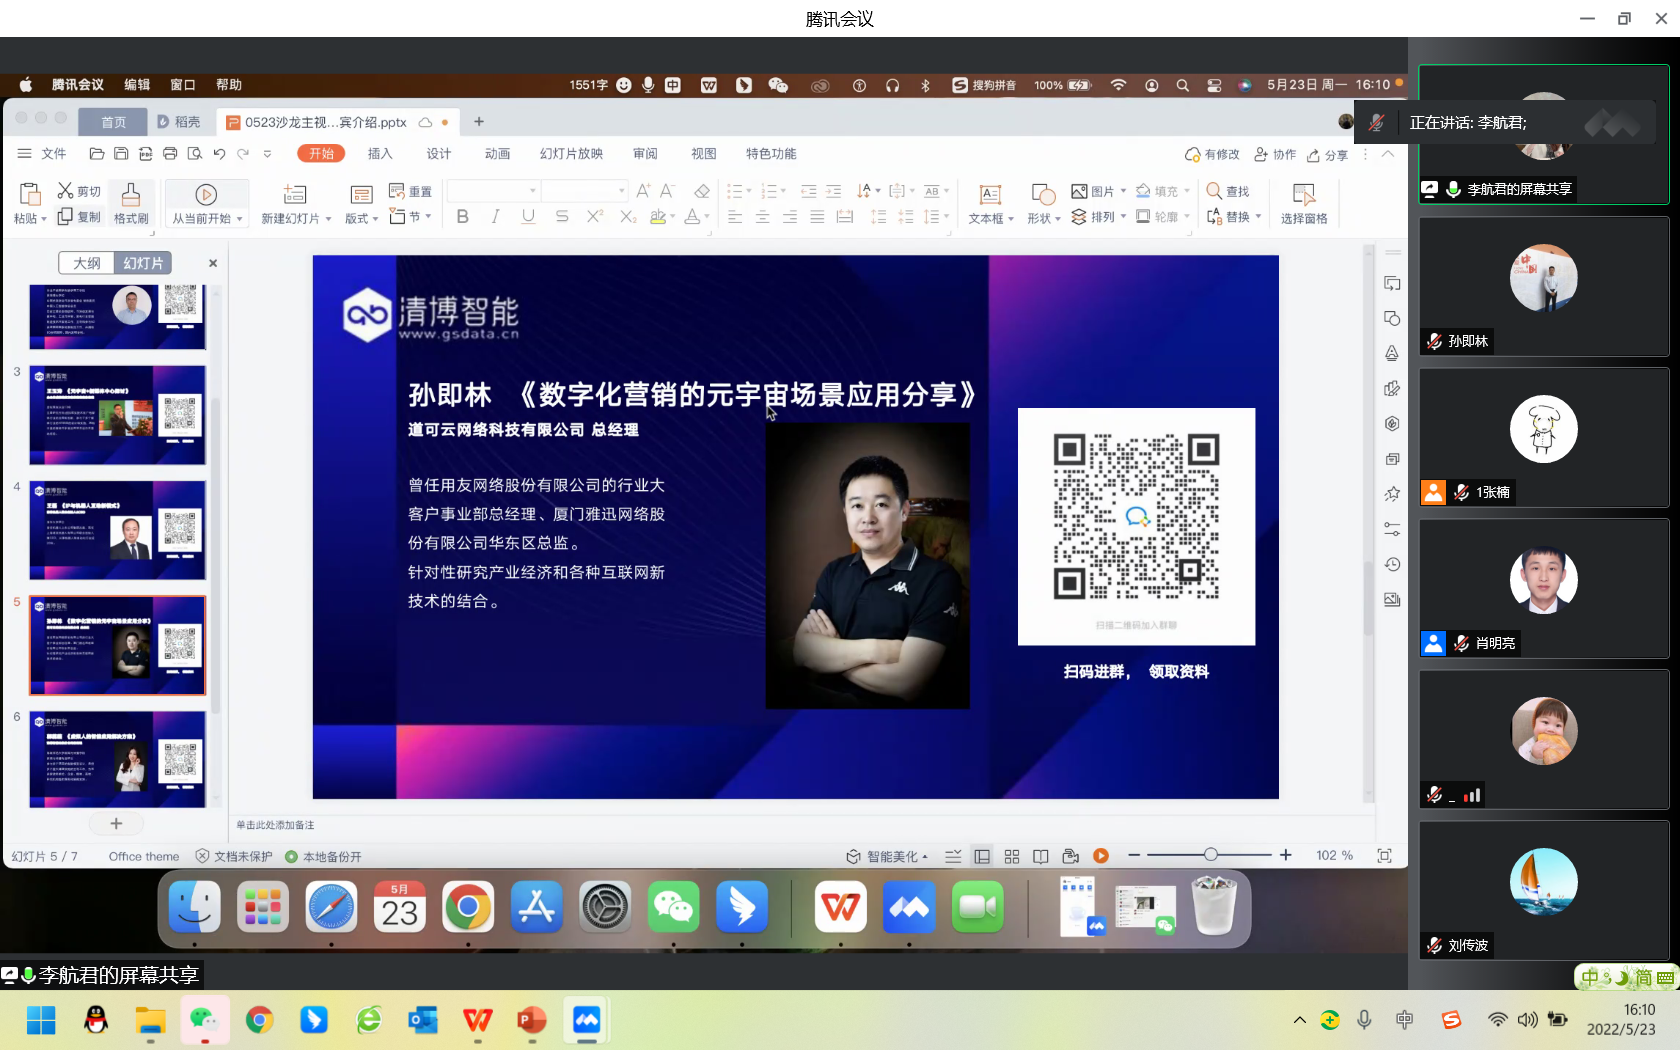The height and width of the screenshot is (1050, 1680).
Task: Switch to the Insert (插入) ribbon tab
Action: click(380, 154)
